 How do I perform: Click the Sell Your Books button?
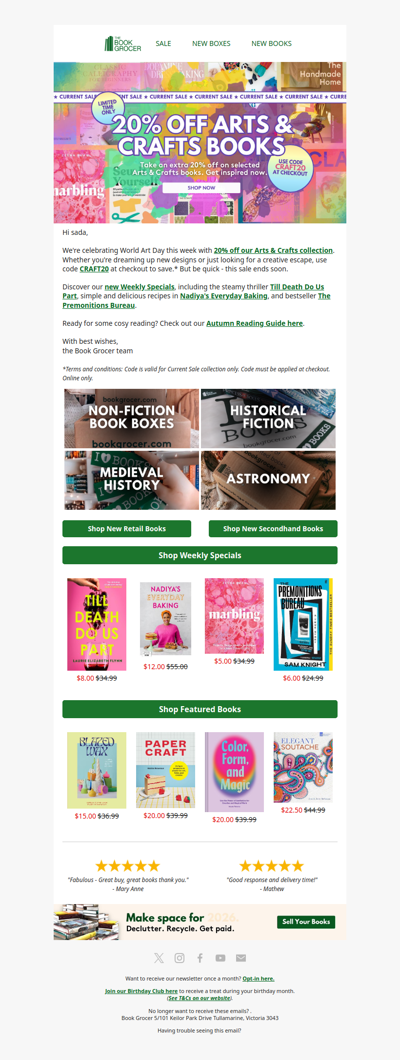click(x=306, y=921)
